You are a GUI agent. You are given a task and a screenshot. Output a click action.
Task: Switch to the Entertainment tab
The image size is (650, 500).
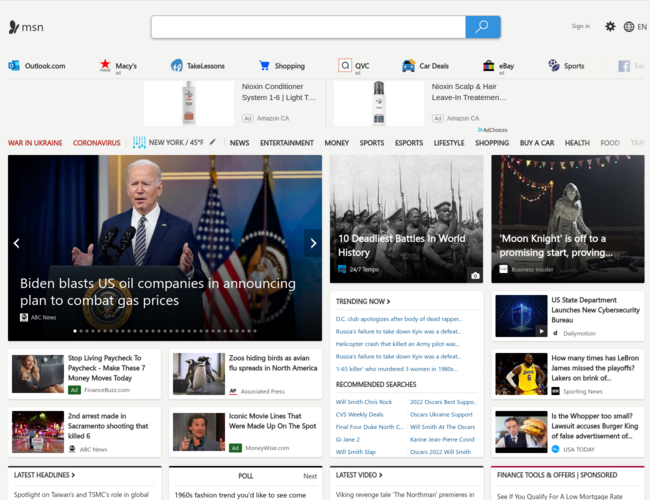[286, 143]
